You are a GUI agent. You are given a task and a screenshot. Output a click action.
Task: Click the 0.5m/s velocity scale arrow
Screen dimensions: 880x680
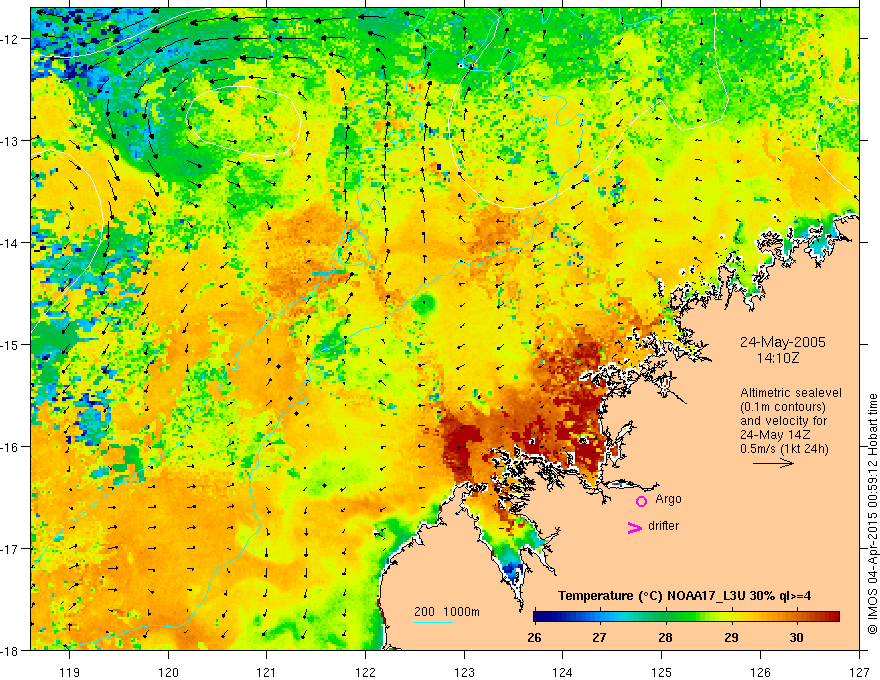pyautogui.click(x=773, y=463)
